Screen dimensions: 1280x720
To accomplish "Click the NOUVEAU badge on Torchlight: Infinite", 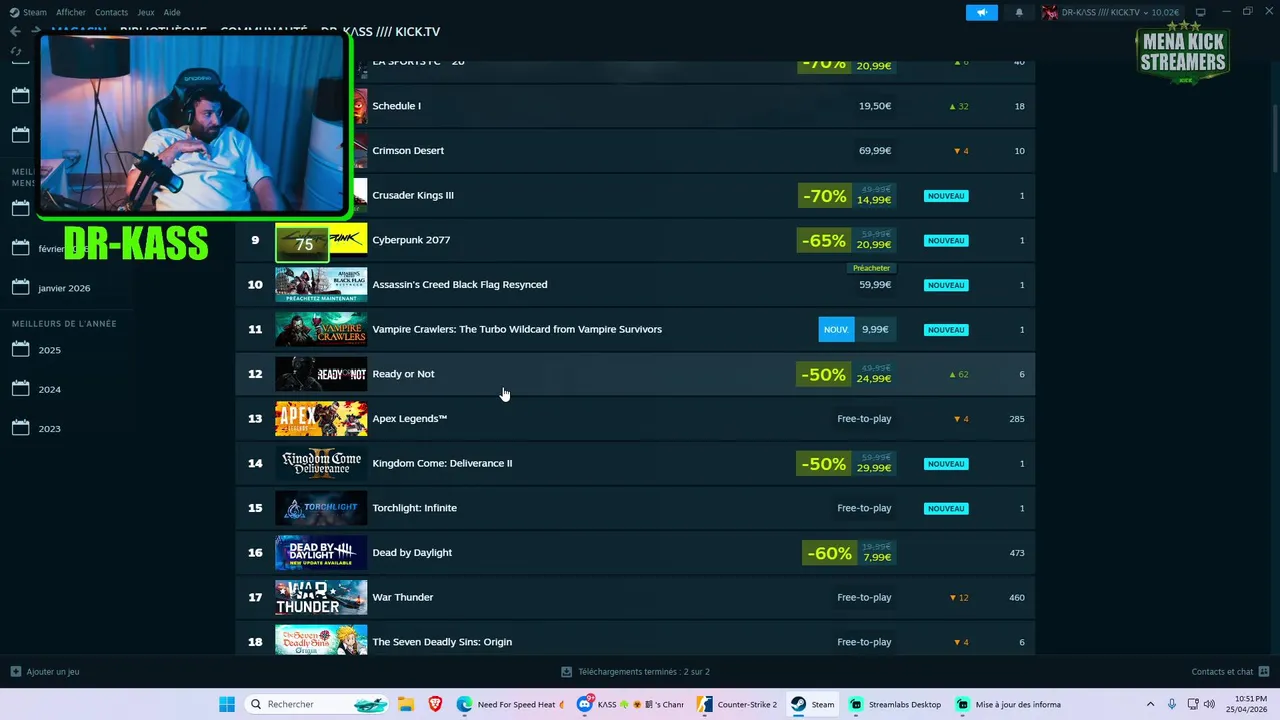I will pos(946,508).
